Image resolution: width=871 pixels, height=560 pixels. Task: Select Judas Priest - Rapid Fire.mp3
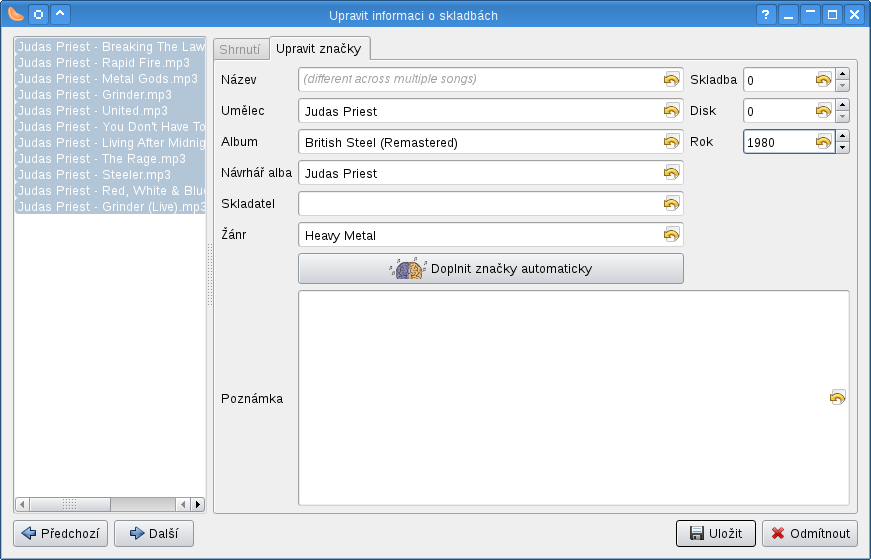[110, 63]
